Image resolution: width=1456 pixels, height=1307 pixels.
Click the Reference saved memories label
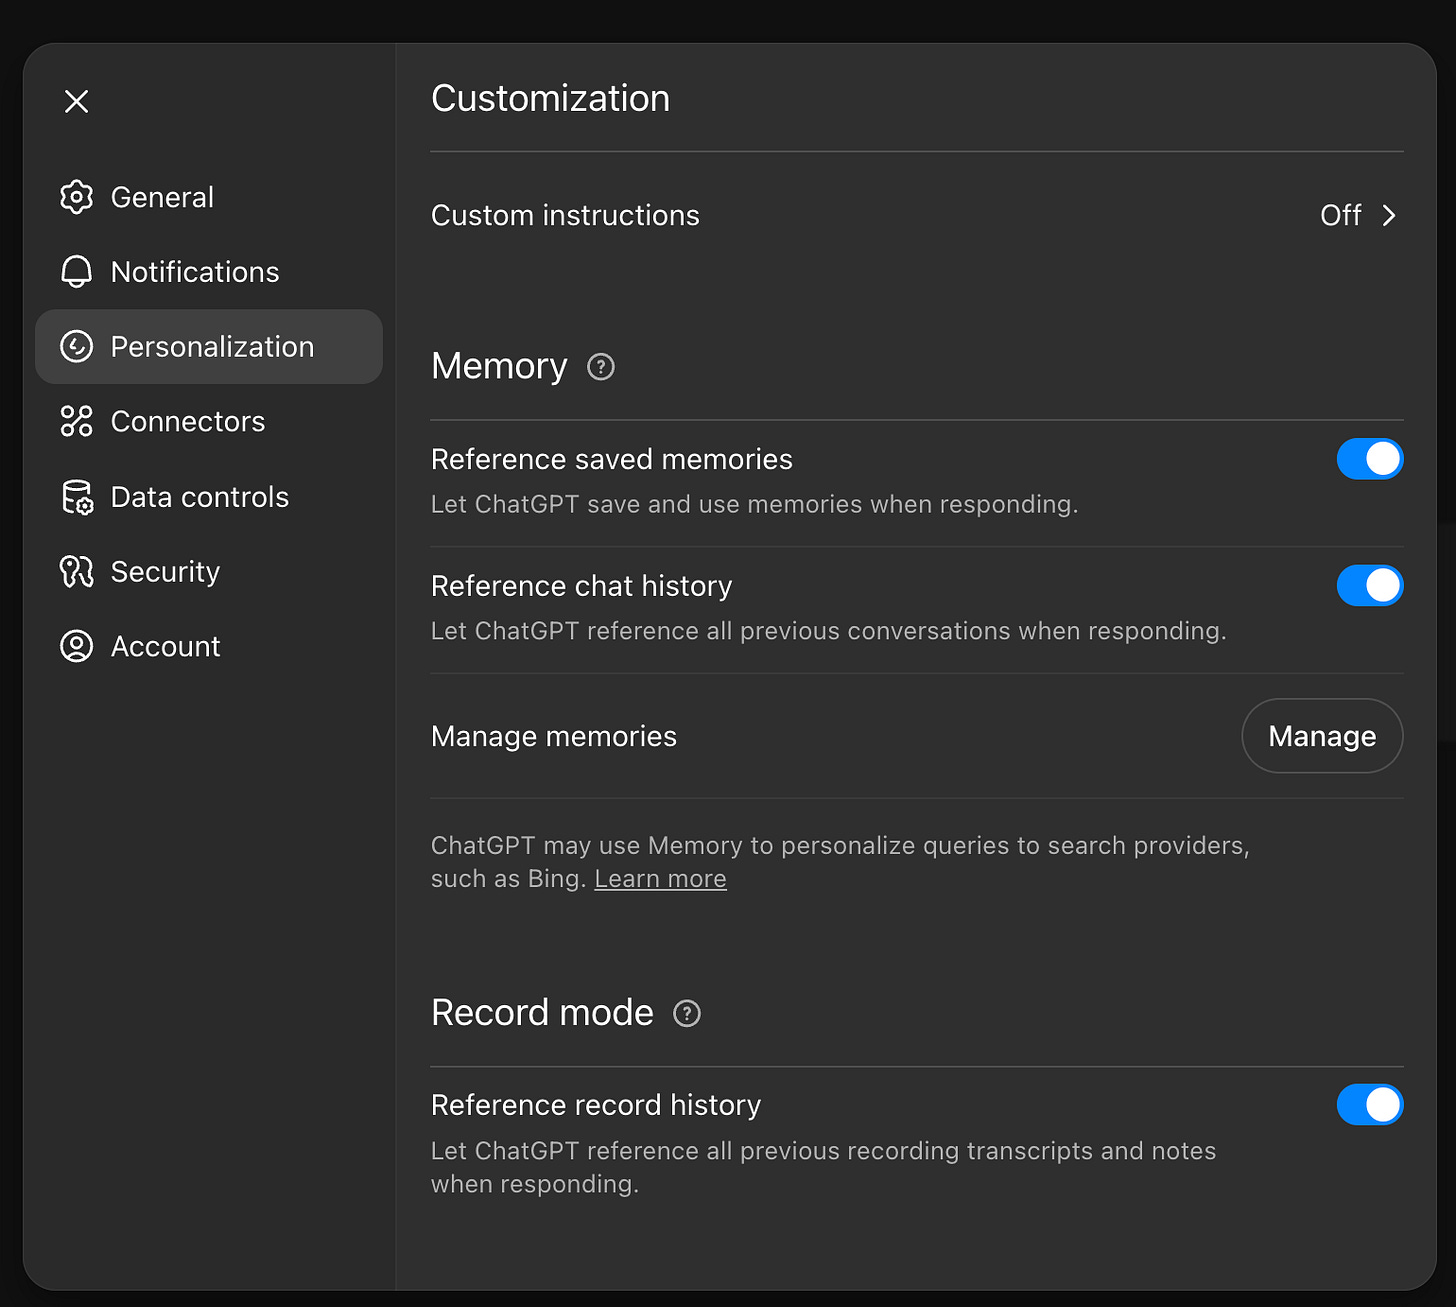(x=612, y=459)
